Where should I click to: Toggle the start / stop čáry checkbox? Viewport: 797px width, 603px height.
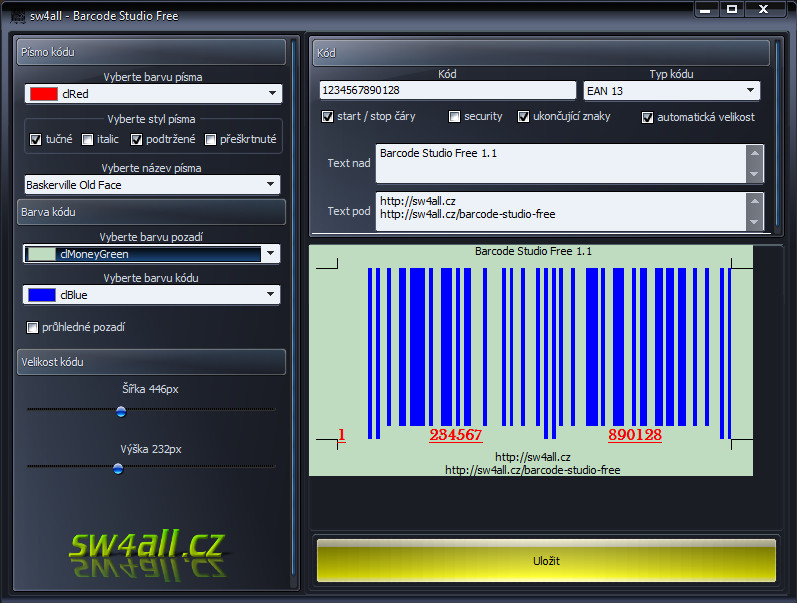click(x=327, y=117)
